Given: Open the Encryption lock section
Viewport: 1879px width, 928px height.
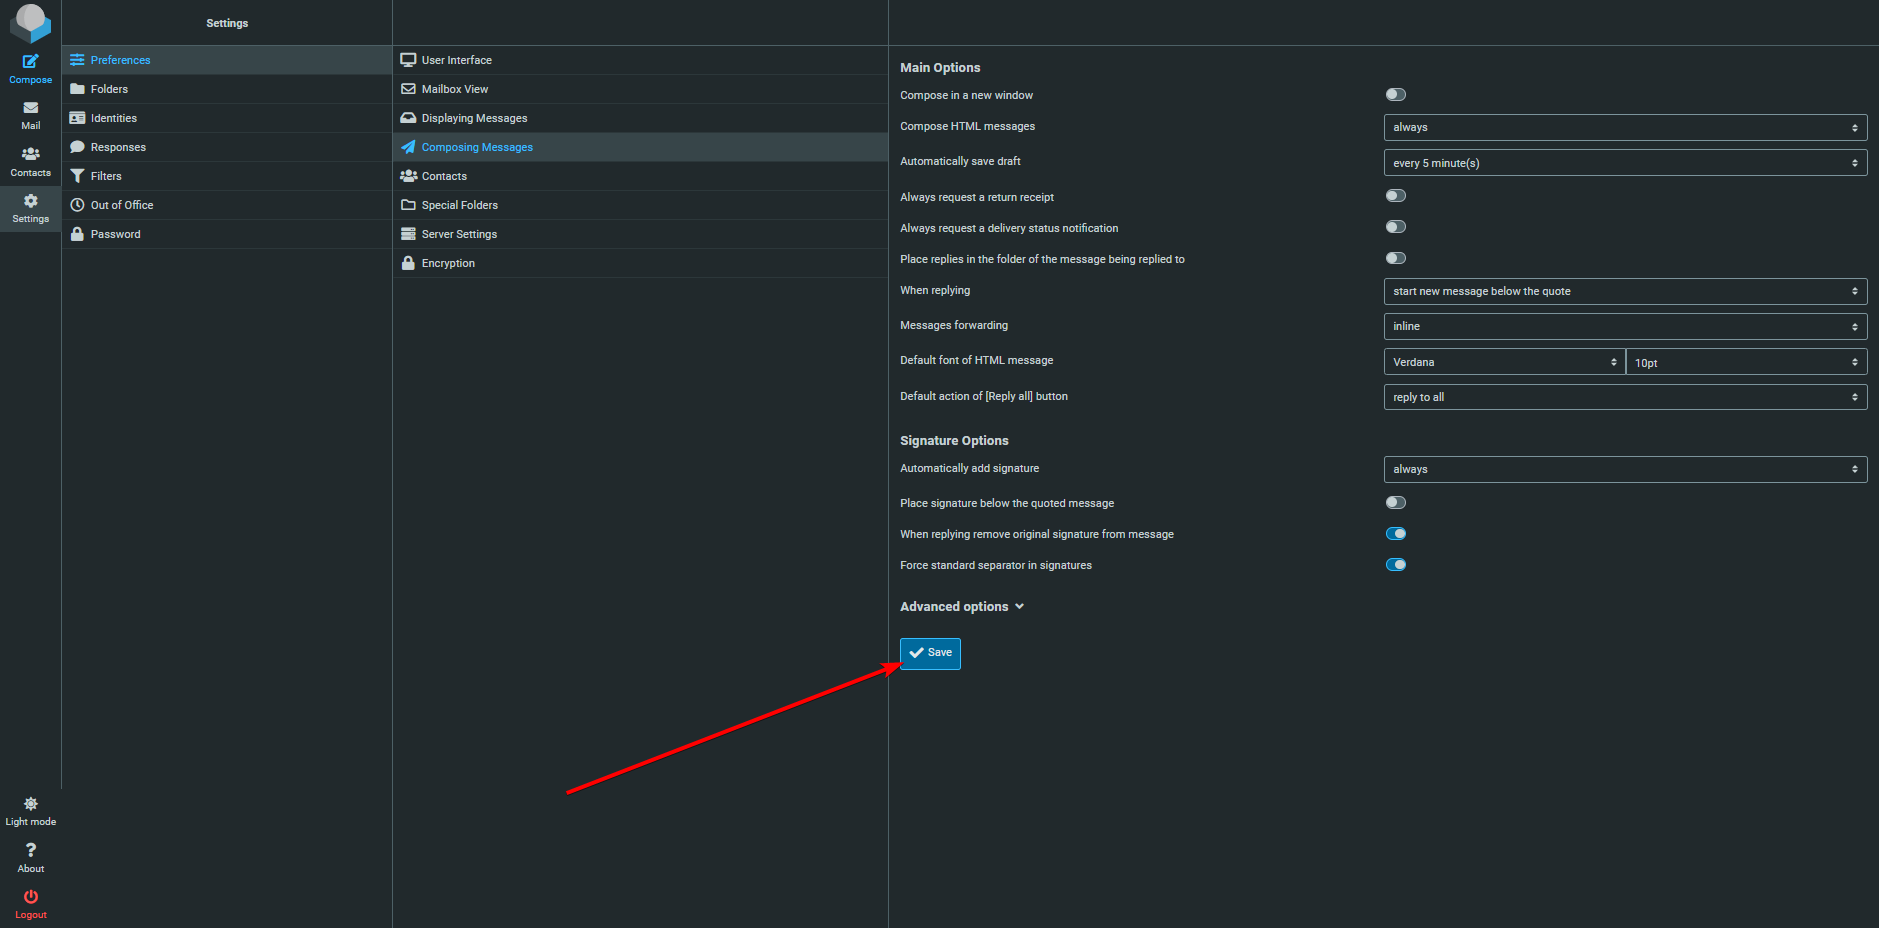Looking at the screenshot, I should click(x=448, y=263).
